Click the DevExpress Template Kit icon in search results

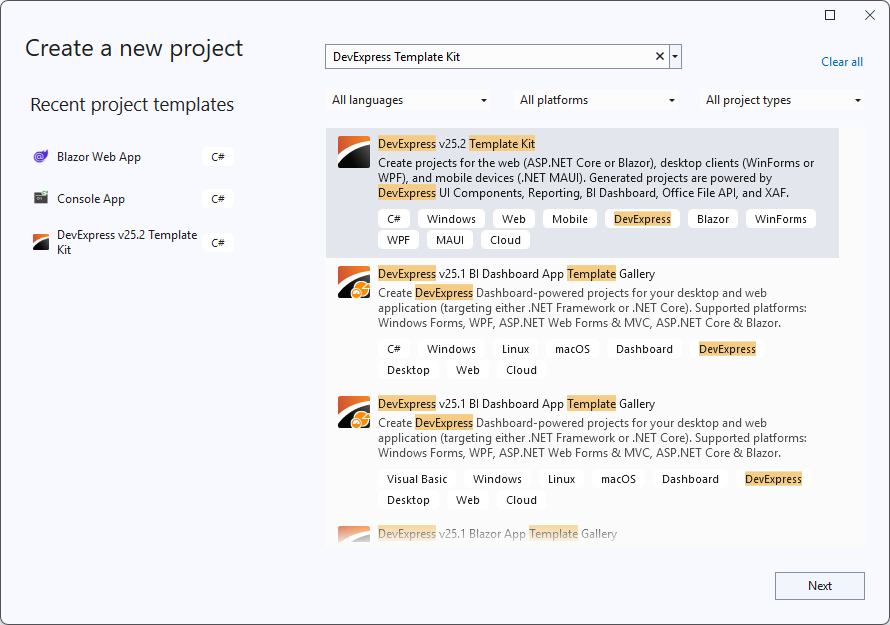(353, 151)
